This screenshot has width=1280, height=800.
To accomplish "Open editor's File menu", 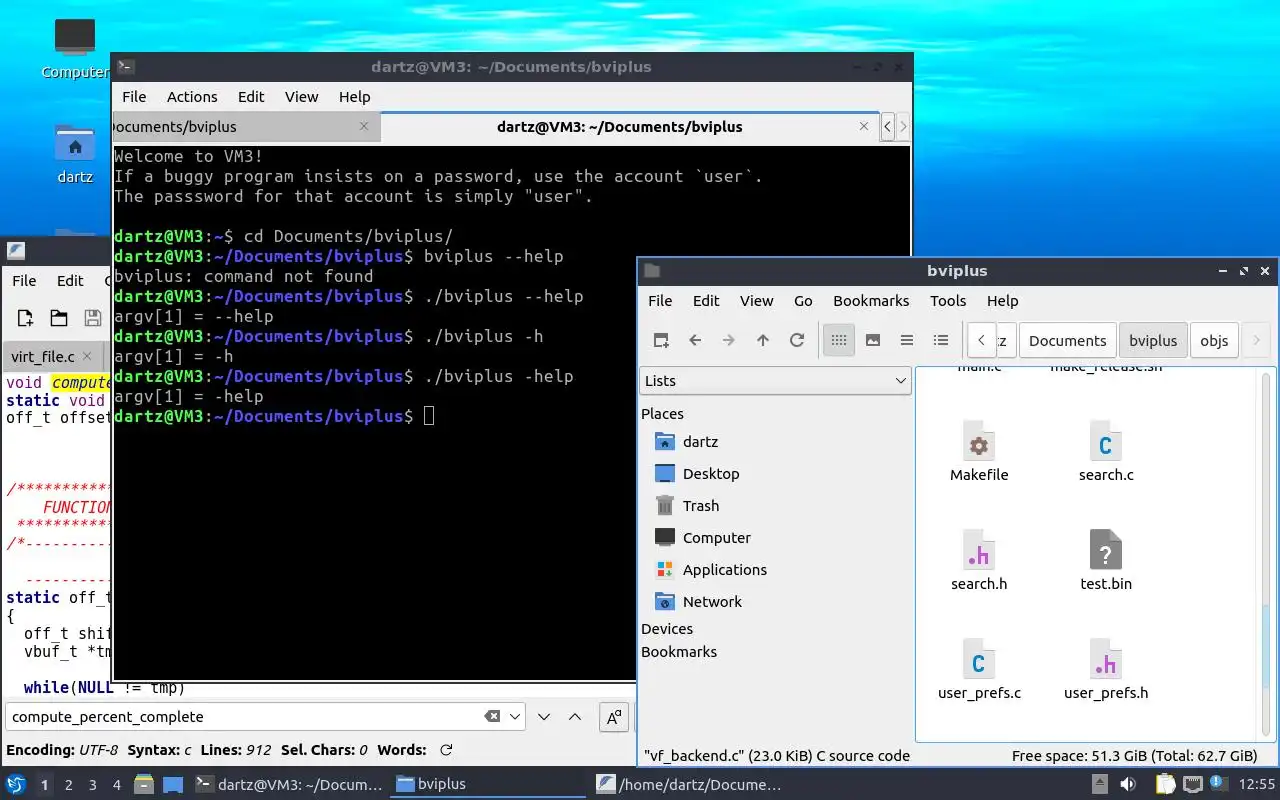I will pyautogui.click(x=24, y=280).
